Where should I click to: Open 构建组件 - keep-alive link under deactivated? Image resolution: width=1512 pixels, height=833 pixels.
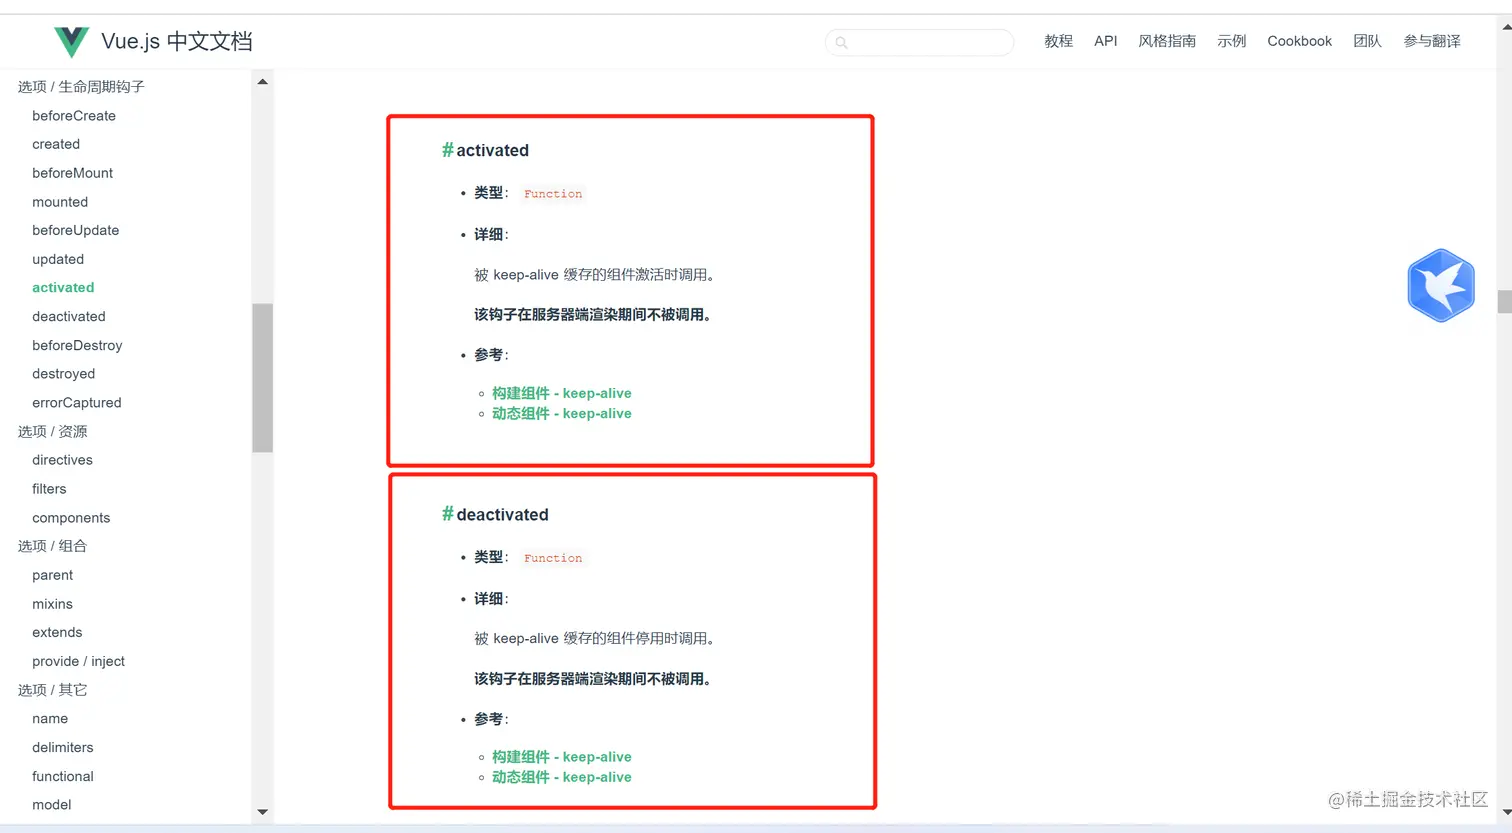click(561, 757)
